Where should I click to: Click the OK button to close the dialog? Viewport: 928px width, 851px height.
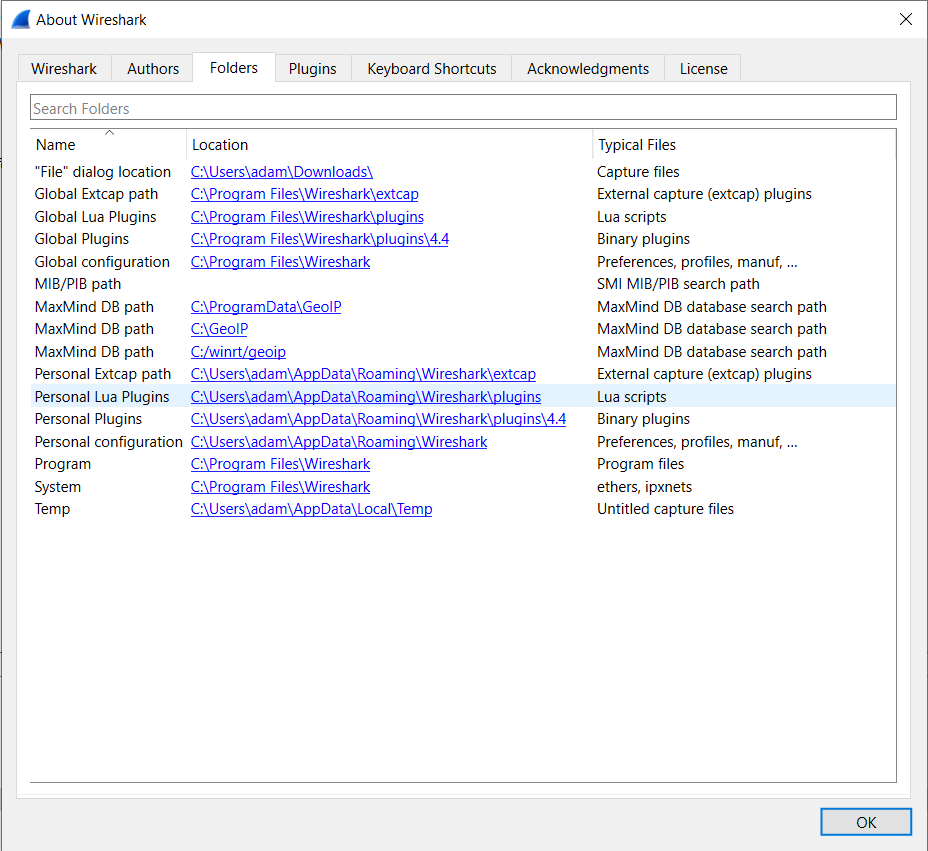point(865,821)
